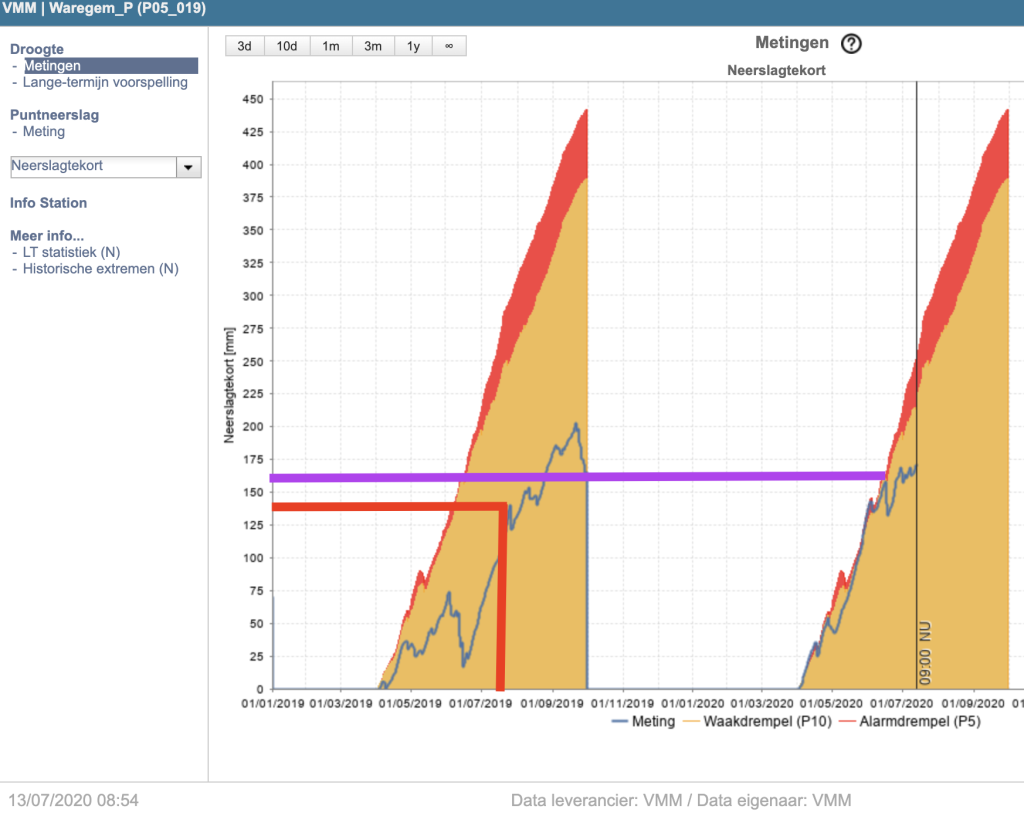Screen dimensions: 1024x819
Task: Open the Info Station section
Action: (48, 203)
